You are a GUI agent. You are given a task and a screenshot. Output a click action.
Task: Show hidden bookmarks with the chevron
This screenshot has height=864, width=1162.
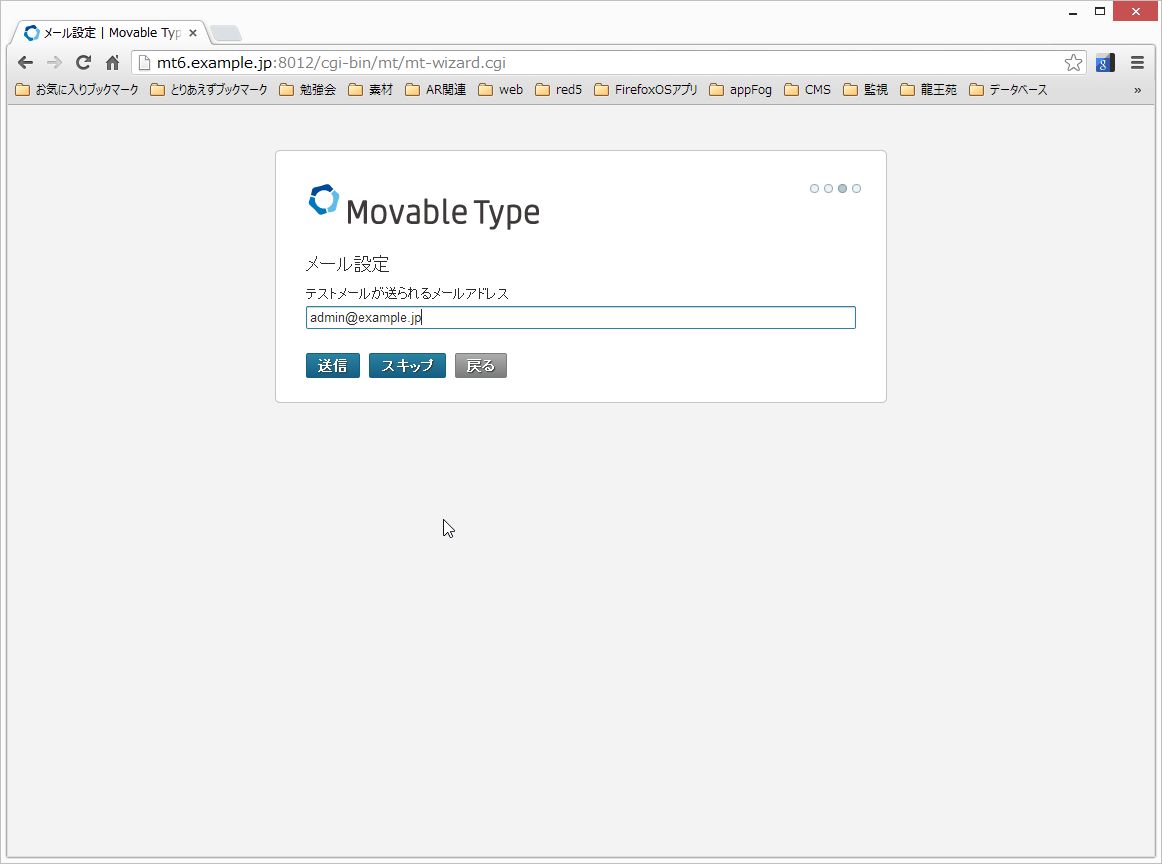click(x=1138, y=90)
